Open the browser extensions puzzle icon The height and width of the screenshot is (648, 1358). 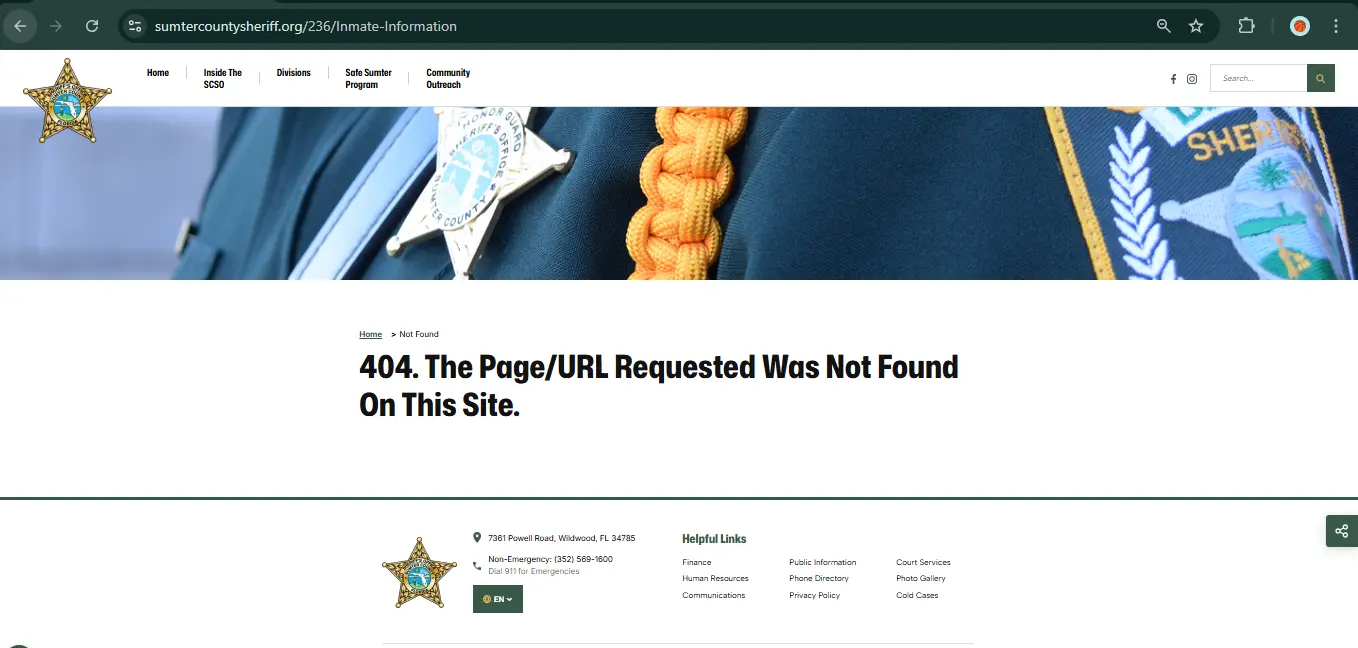[1247, 26]
